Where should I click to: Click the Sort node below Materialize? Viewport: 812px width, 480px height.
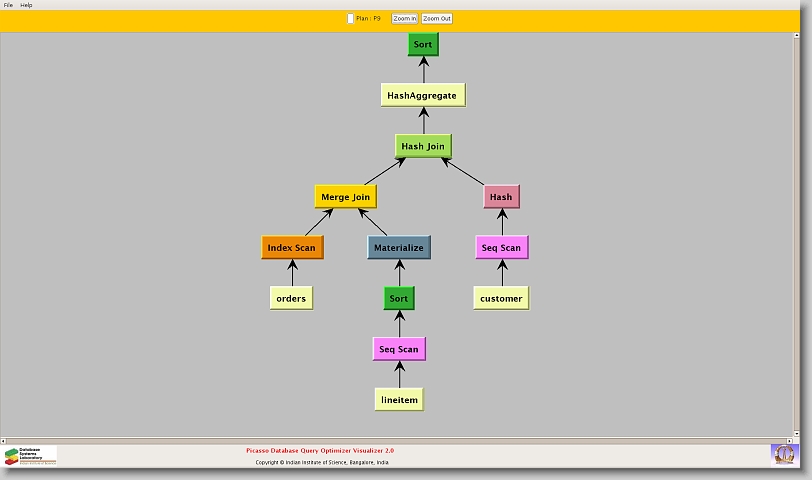click(399, 299)
